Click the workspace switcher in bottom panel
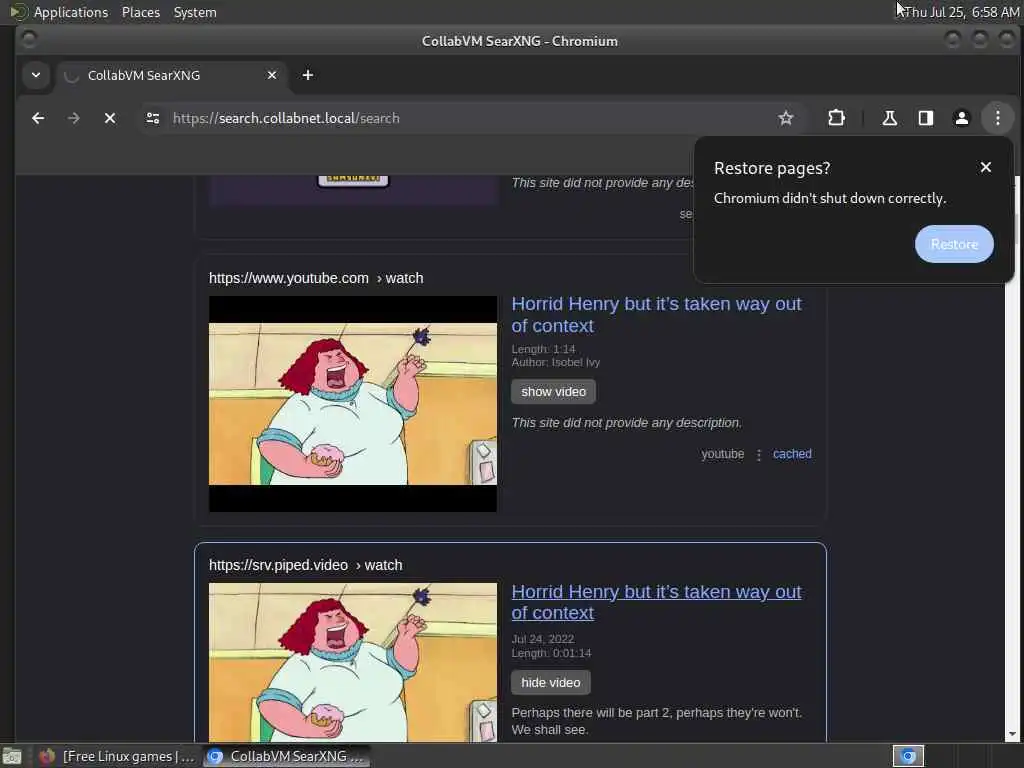The image size is (1024, 768). (908, 756)
